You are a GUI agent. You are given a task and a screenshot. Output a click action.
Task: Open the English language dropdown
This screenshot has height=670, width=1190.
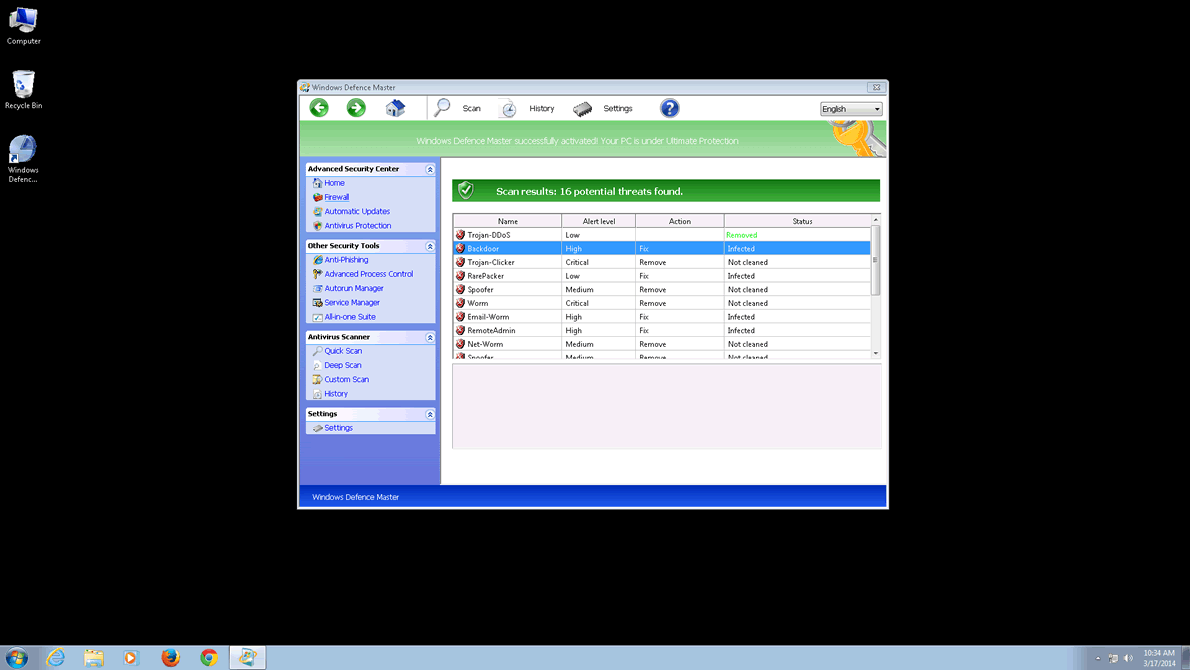point(851,109)
